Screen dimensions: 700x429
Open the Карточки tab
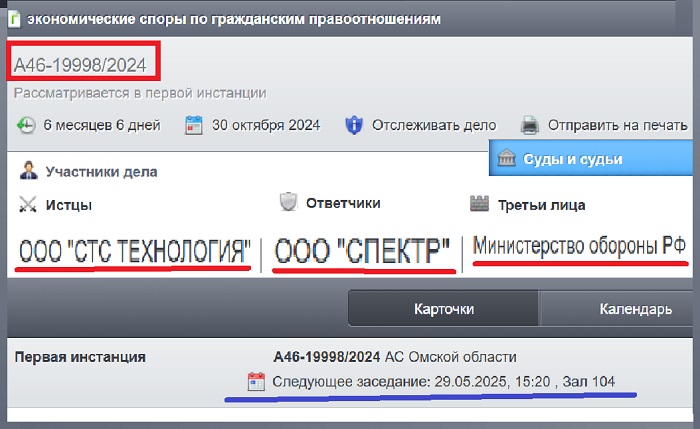[x=443, y=308]
